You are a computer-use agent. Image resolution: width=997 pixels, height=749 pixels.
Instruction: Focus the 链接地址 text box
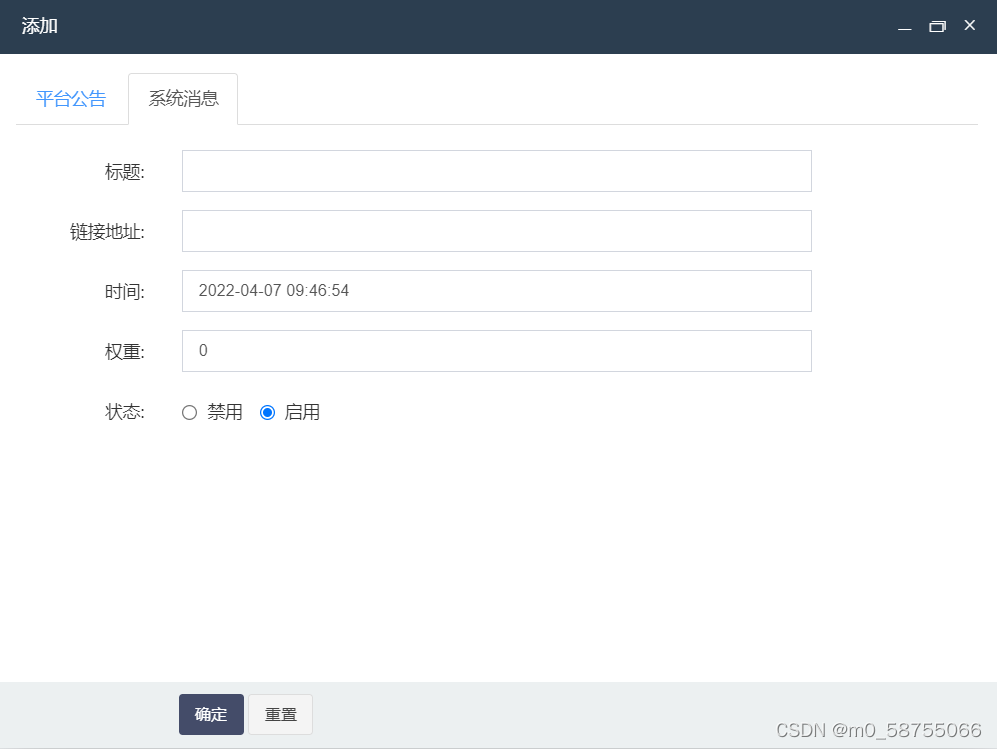coord(496,231)
